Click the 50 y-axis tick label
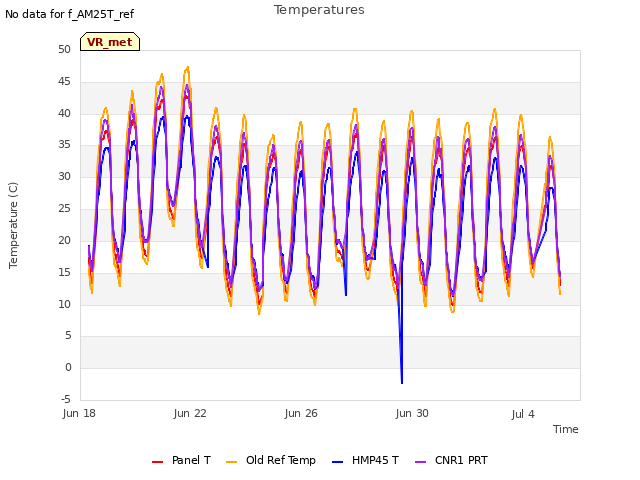This screenshot has width=640, height=480. click(x=64, y=50)
